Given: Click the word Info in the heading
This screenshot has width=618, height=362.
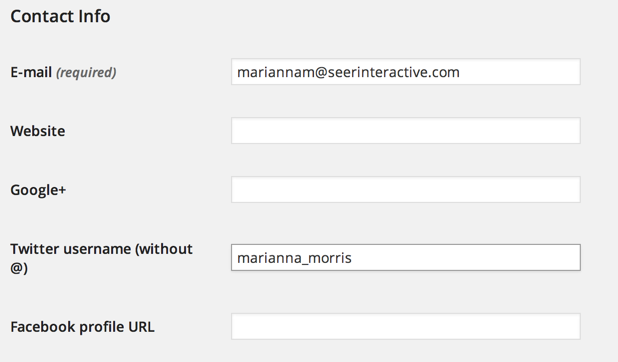Looking at the screenshot, I should (x=94, y=16).
